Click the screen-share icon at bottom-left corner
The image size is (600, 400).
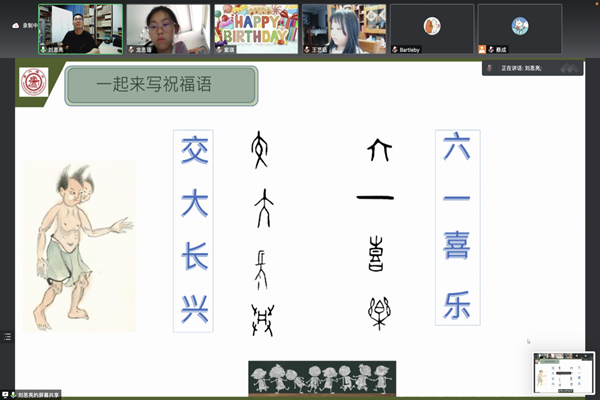[5, 395]
